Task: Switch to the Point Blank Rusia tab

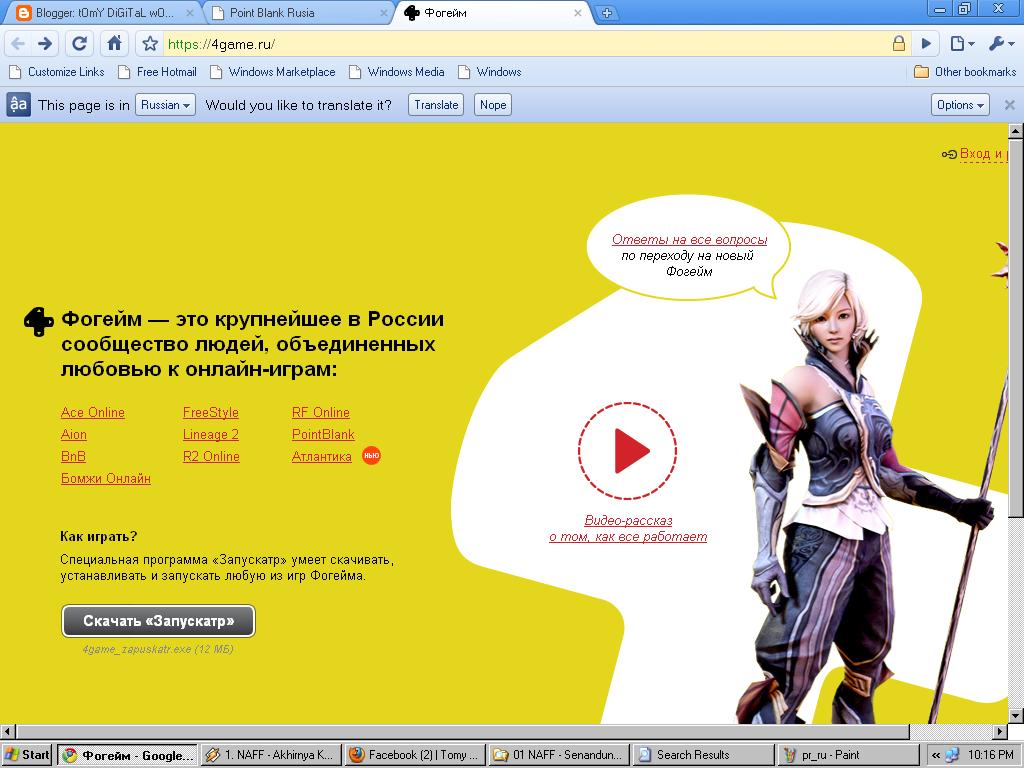Action: tap(298, 13)
